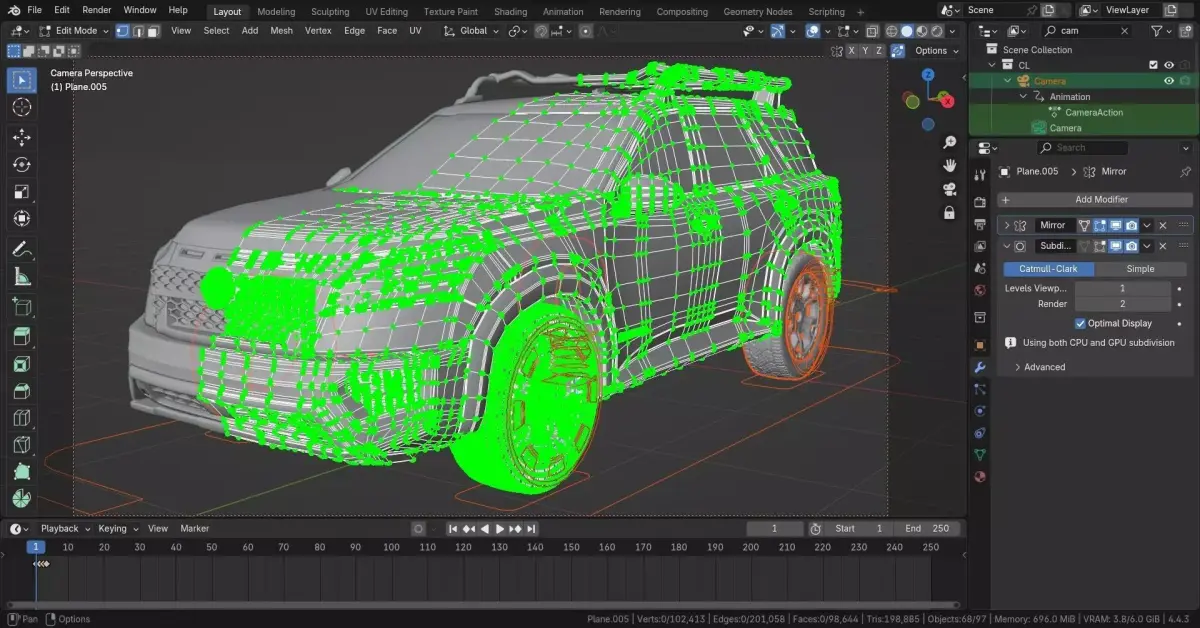Select the 3D Cursor tool
This screenshot has width=1200, height=628.
click(22, 107)
